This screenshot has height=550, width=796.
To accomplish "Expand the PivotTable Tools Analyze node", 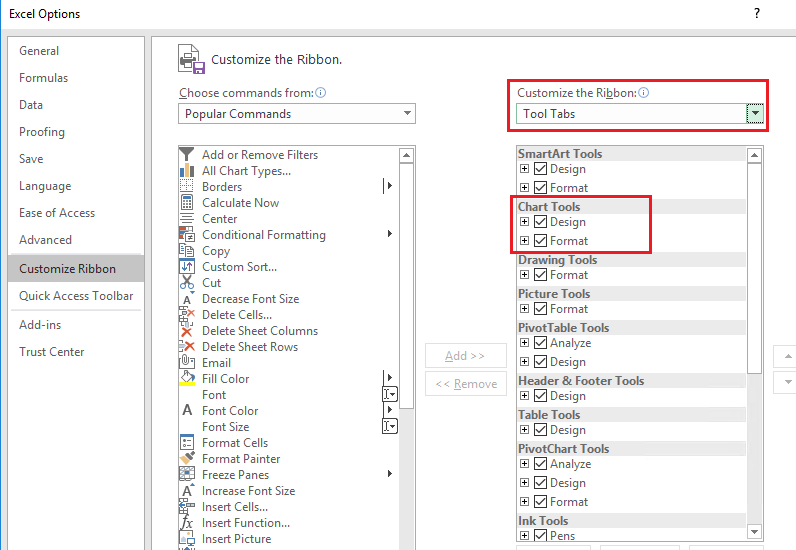I will click(524, 342).
